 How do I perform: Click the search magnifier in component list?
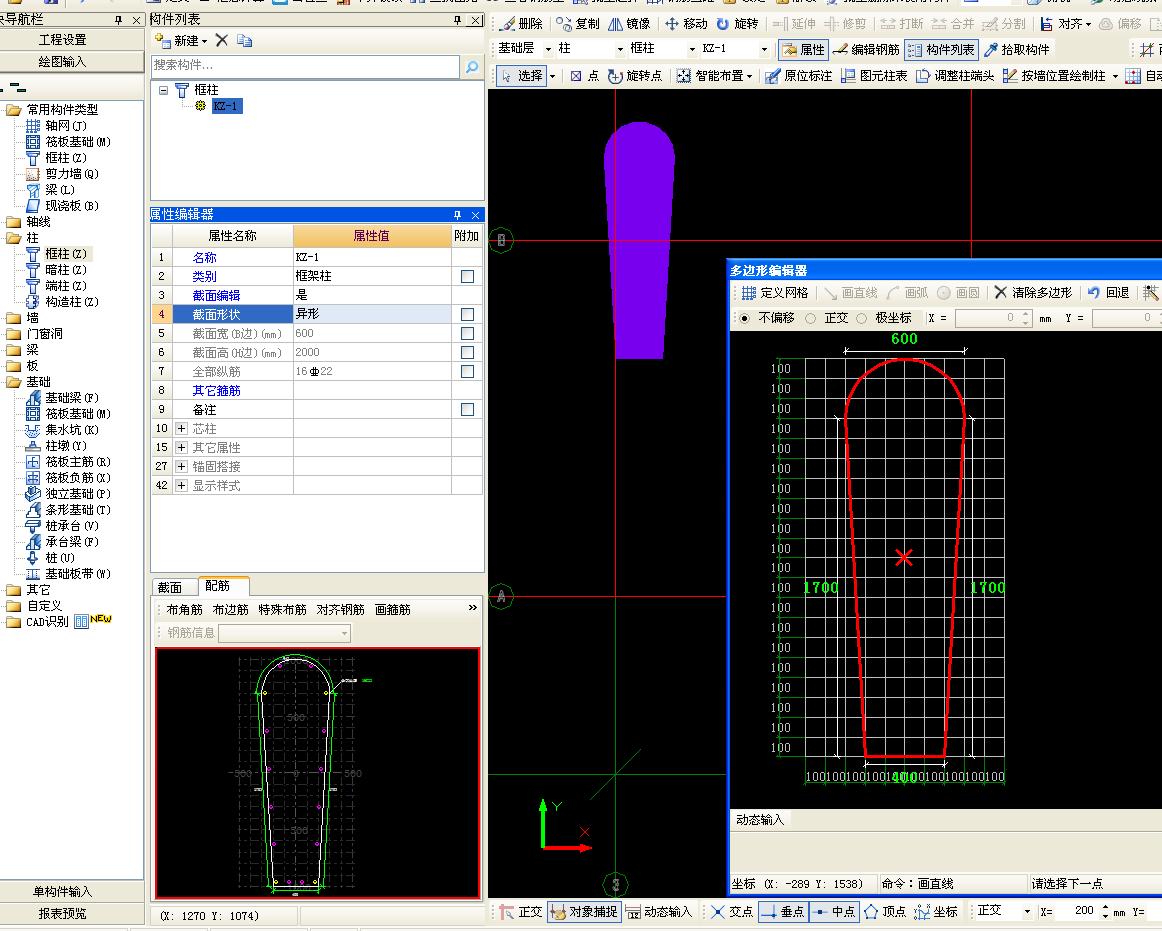(x=471, y=66)
